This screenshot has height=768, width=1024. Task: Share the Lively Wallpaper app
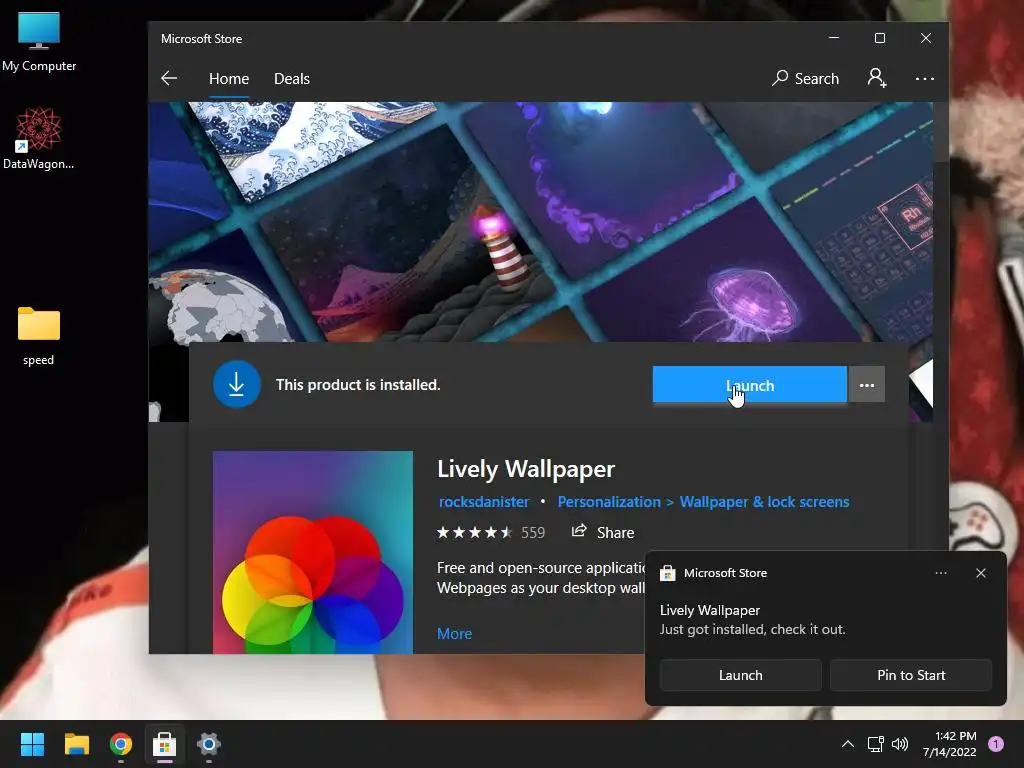(603, 532)
